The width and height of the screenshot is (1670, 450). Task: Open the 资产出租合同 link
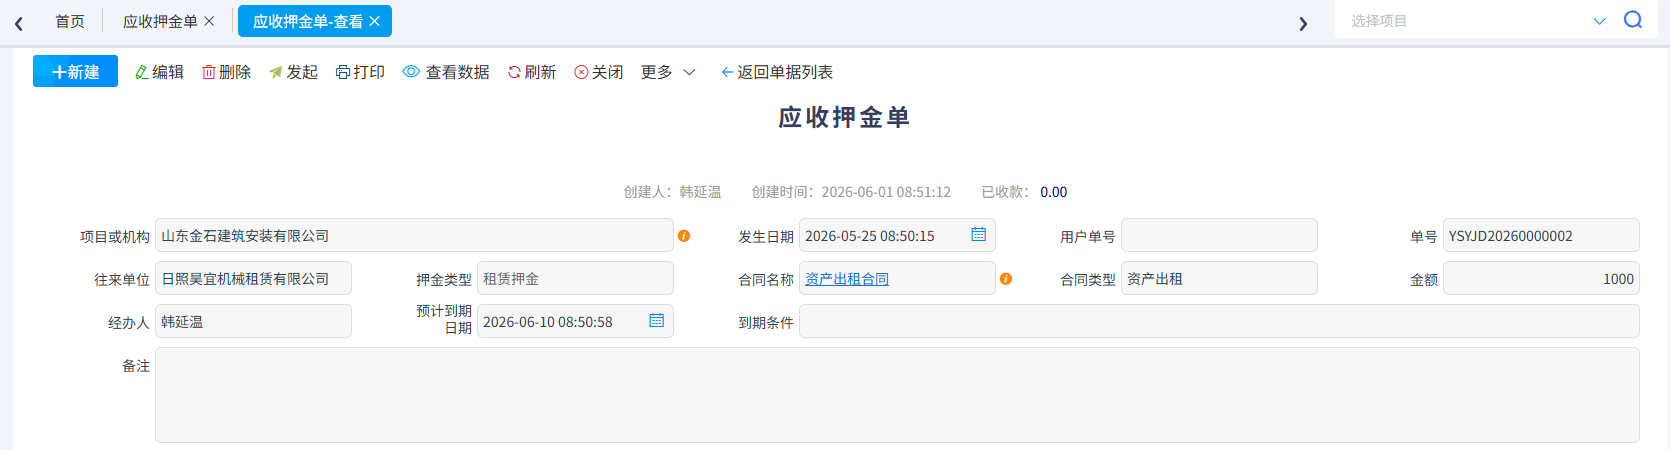(847, 279)
